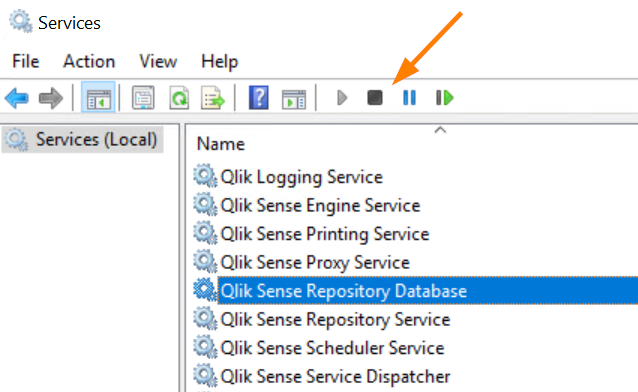The width and height of the screenshot is (638, 392).
Task: Click the Services window title icon
Action: point(21,22)
